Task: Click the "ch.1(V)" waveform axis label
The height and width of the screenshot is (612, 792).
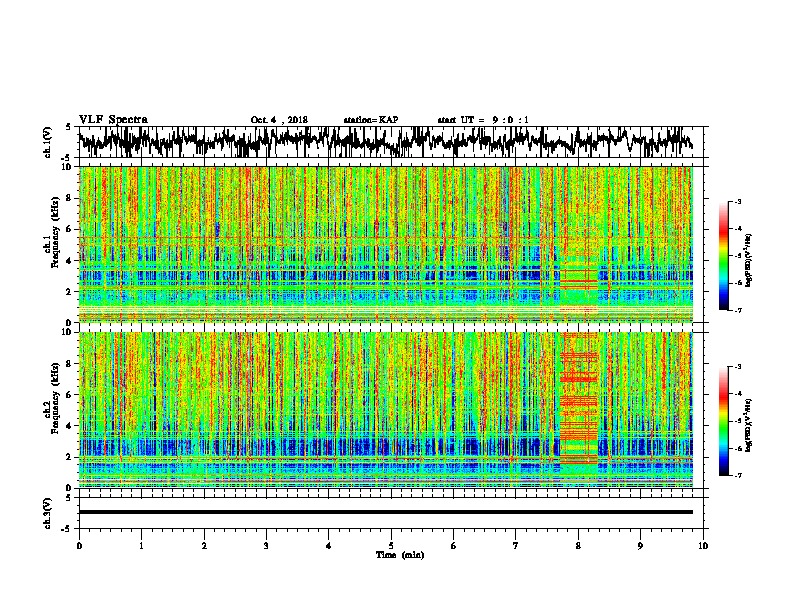Action: pyautogui.click(x=48, y=142)
